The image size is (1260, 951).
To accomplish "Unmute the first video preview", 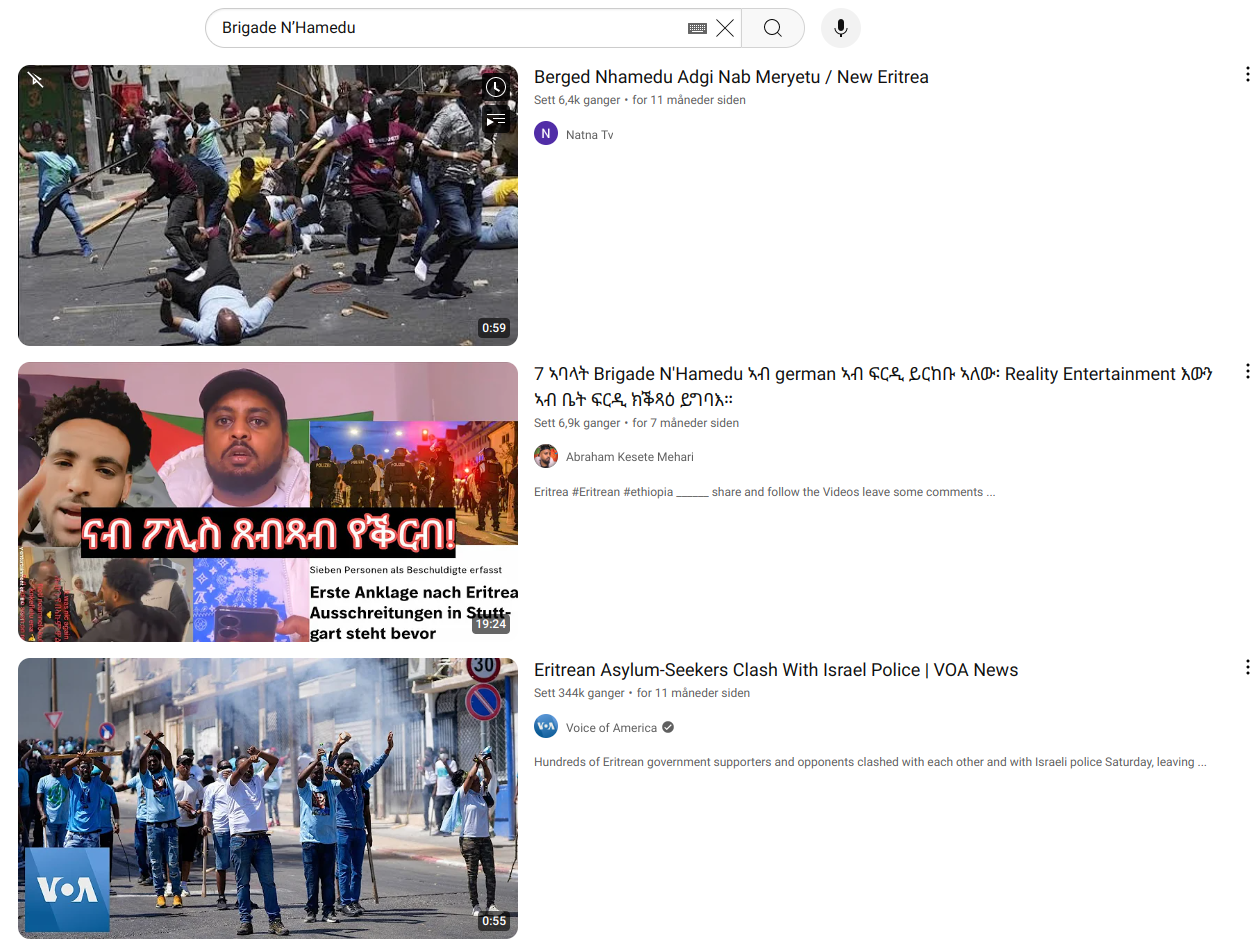I will pos(36,80).
